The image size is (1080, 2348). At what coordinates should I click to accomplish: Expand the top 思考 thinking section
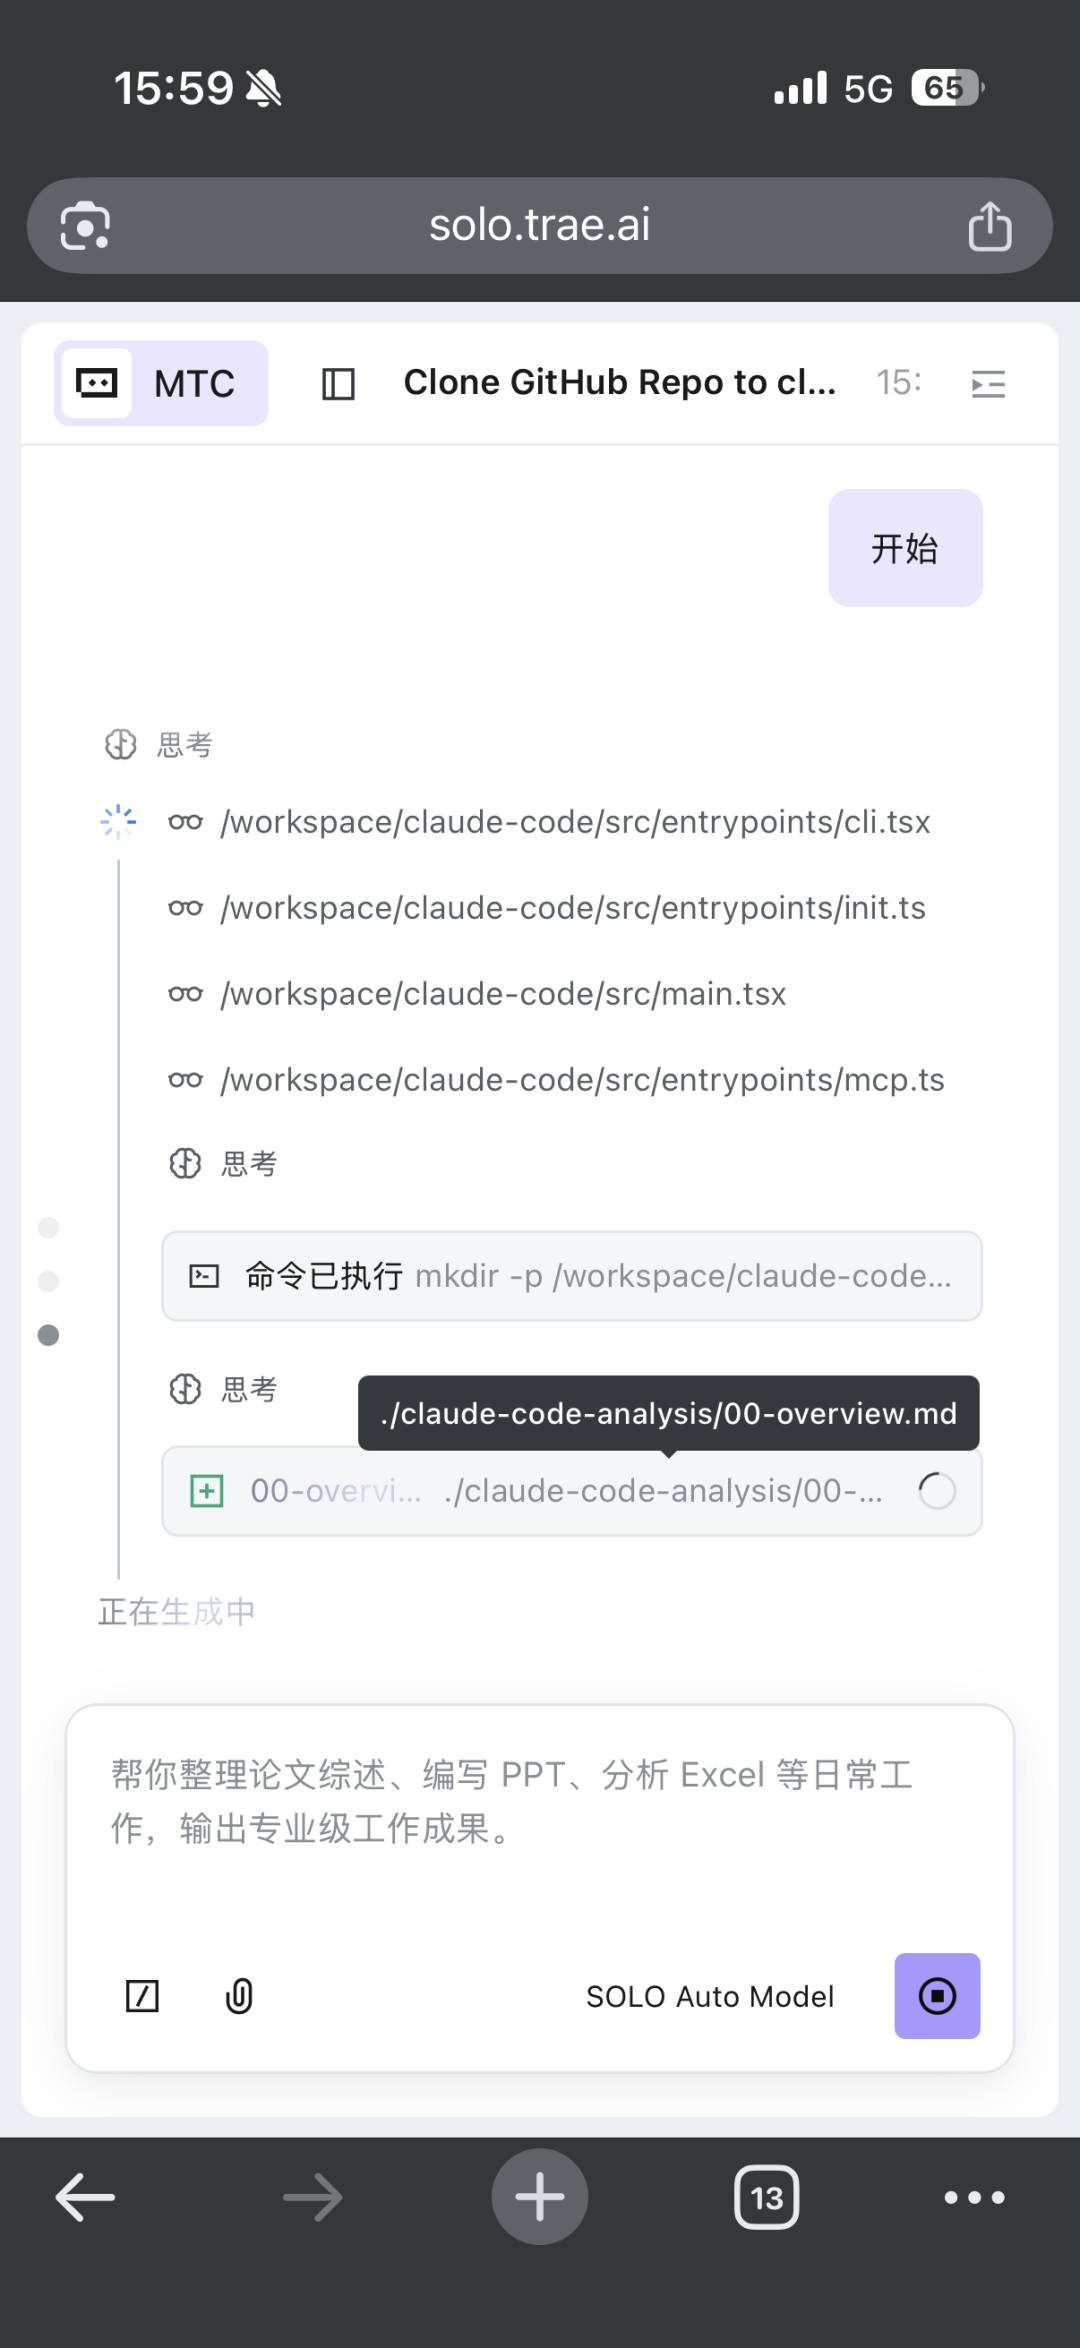(158, 744)
